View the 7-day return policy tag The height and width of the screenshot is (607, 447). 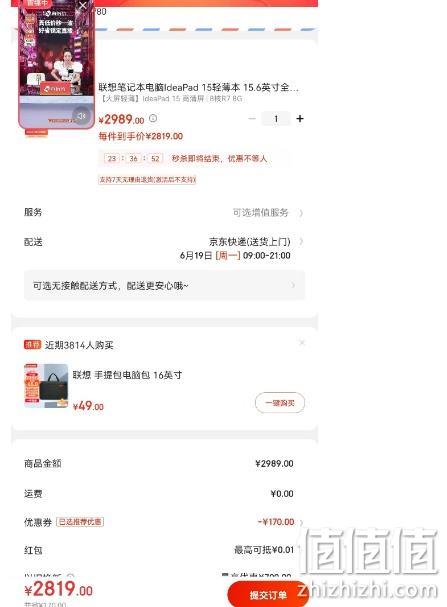click(x=147, y=180)
